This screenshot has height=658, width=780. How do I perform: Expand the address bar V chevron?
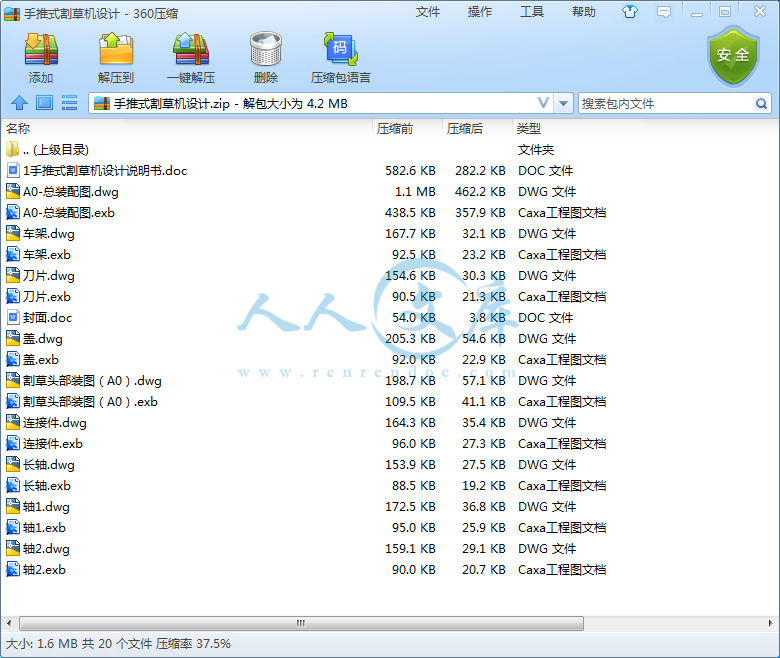[x=543, y=103]
